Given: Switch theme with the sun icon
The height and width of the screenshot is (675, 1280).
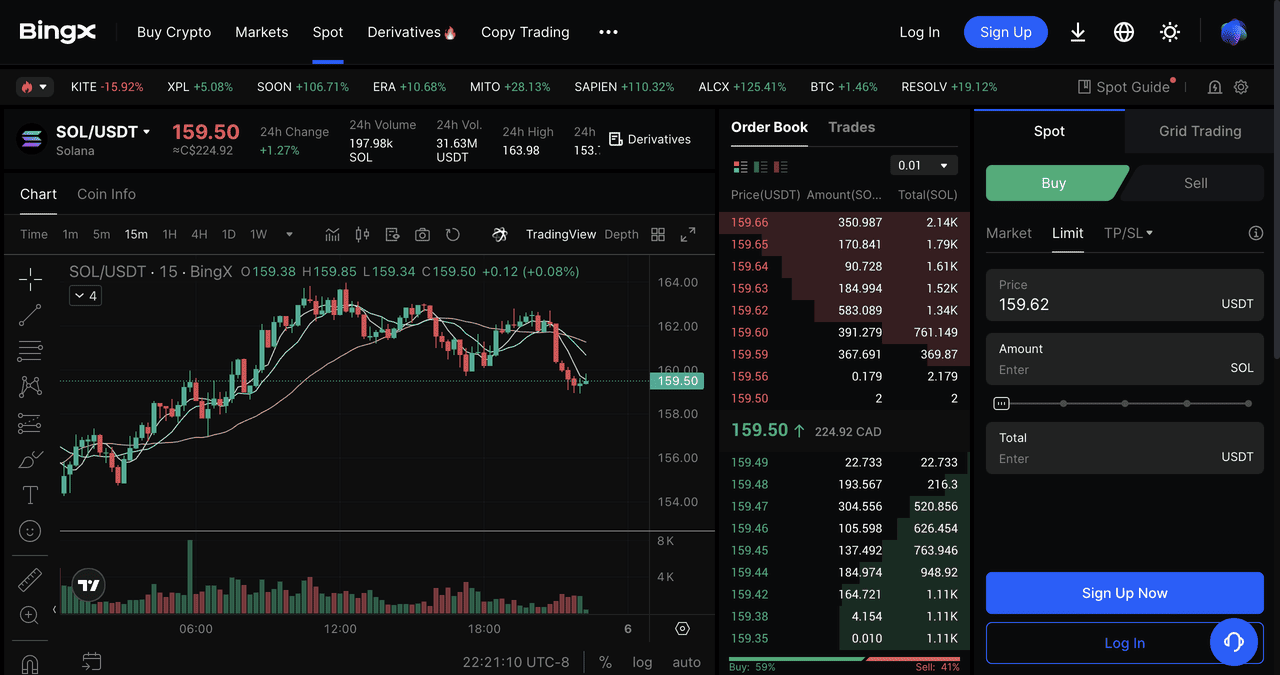Looking at the screenshot, I should 1169,32.
